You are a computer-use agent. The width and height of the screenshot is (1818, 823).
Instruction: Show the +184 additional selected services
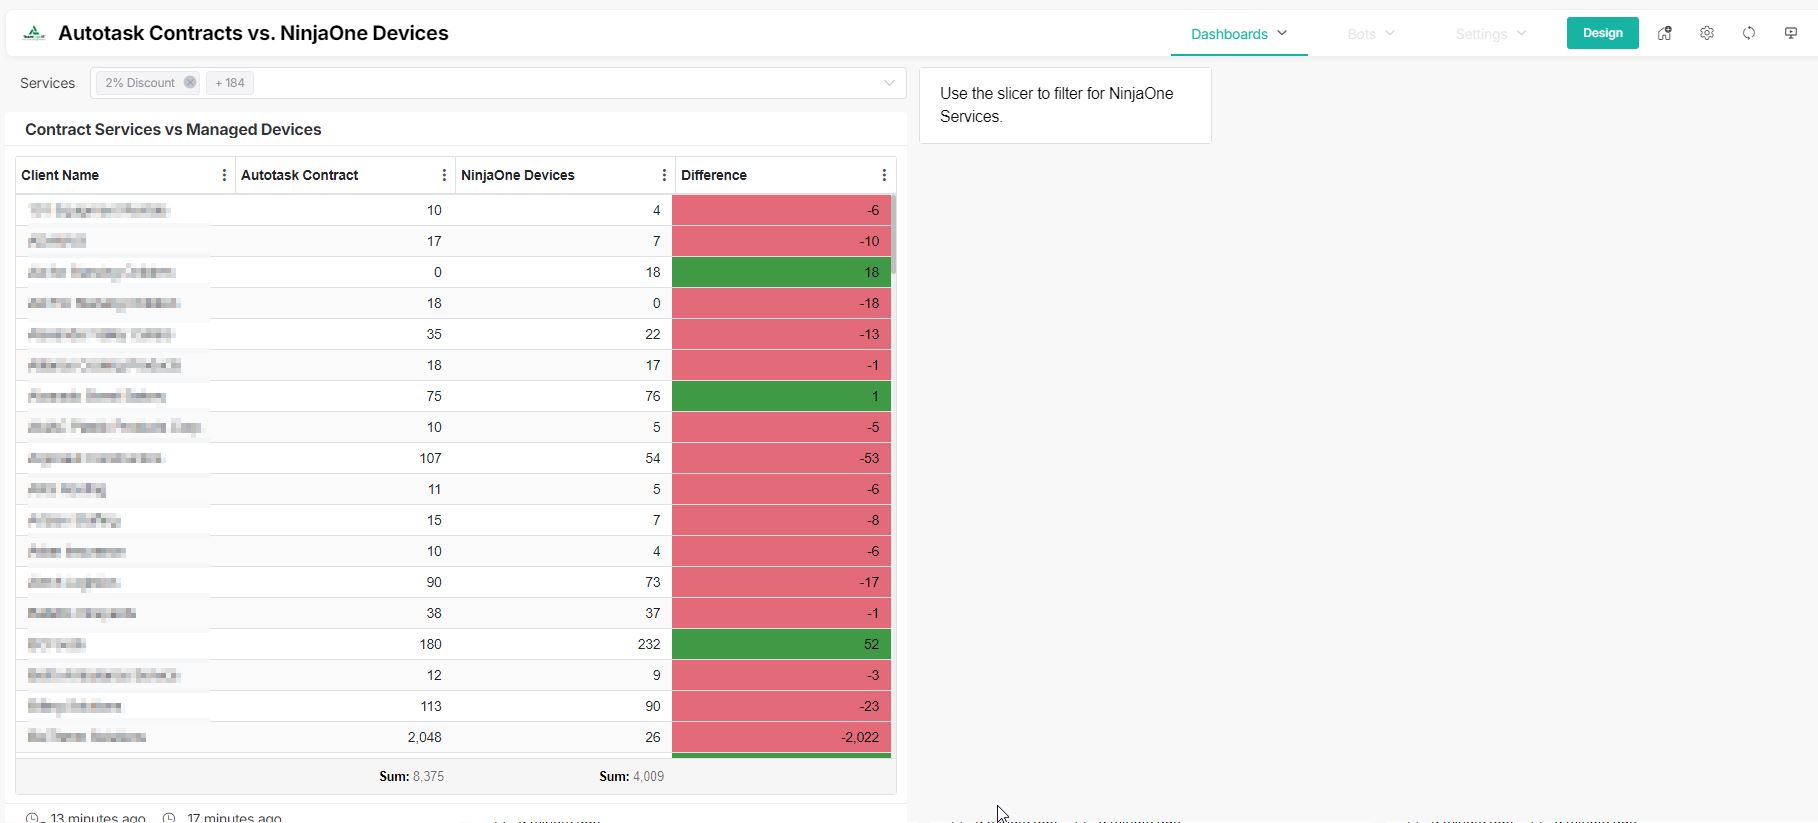coord(230,83)
